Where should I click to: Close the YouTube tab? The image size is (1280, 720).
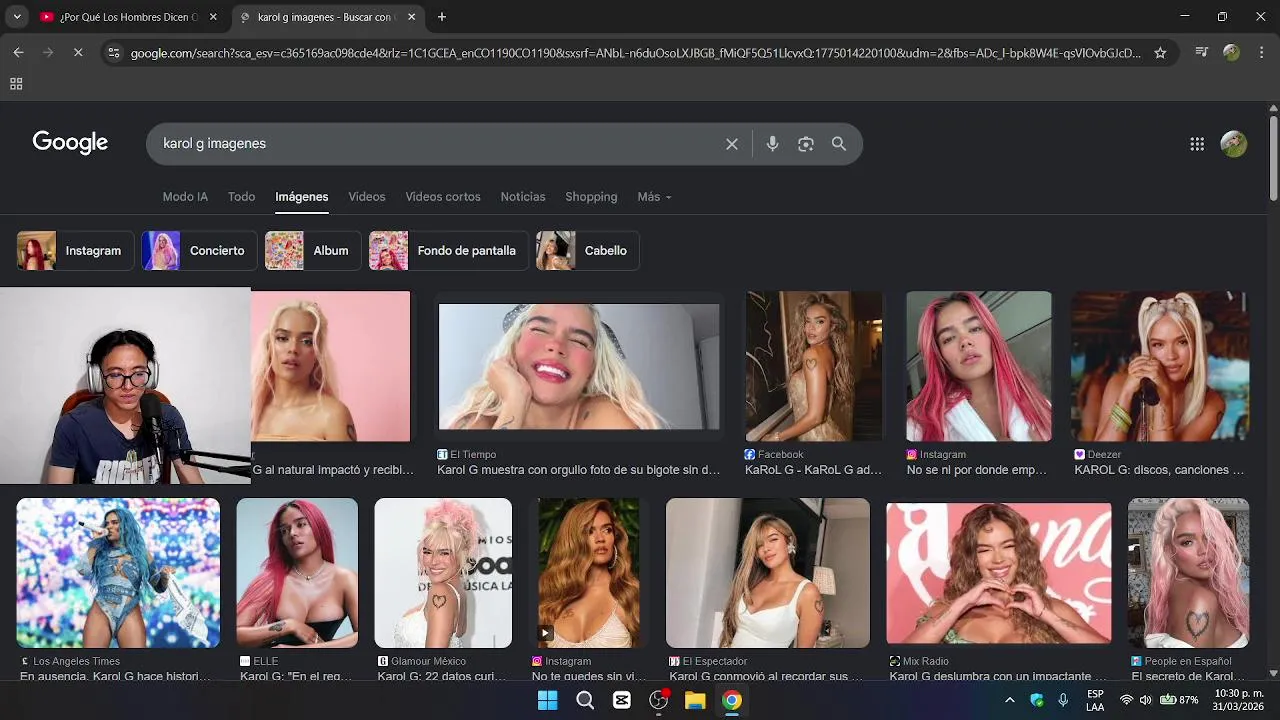tap(213, 17)
